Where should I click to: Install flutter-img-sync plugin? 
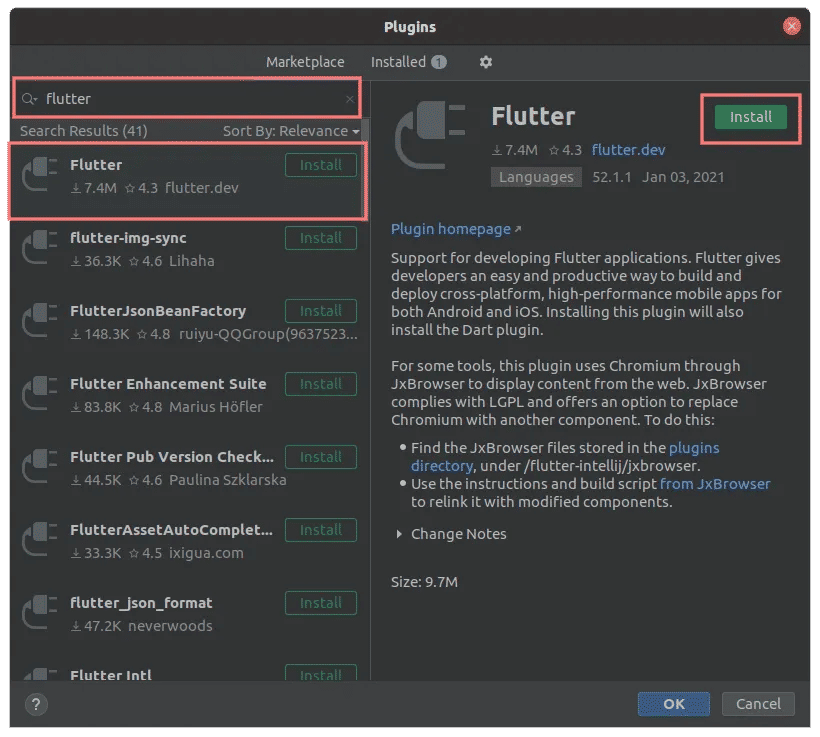(321, 238)
